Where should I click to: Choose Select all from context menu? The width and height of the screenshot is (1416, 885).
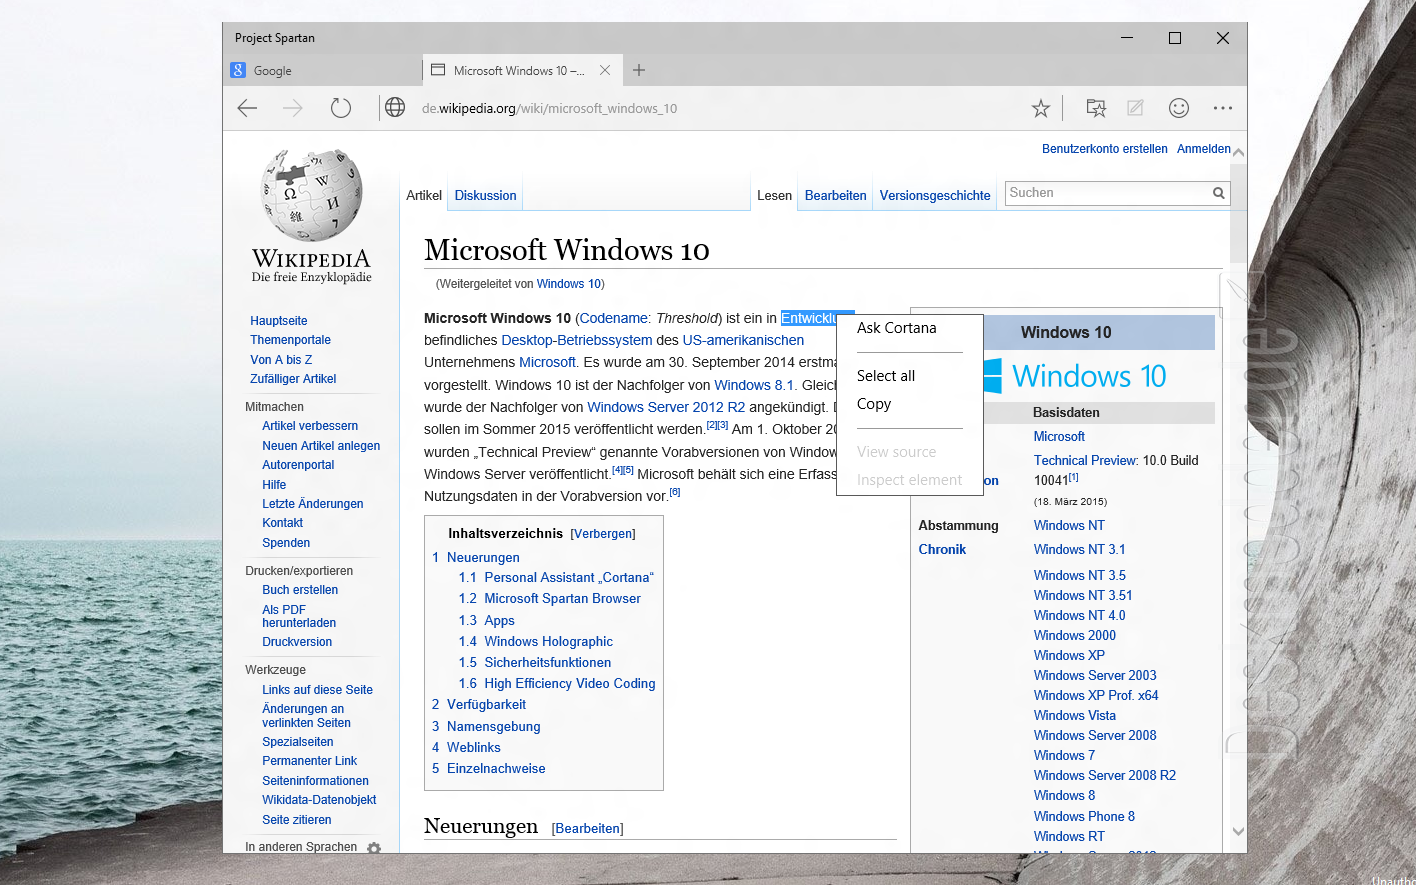[x=886, y=376]
